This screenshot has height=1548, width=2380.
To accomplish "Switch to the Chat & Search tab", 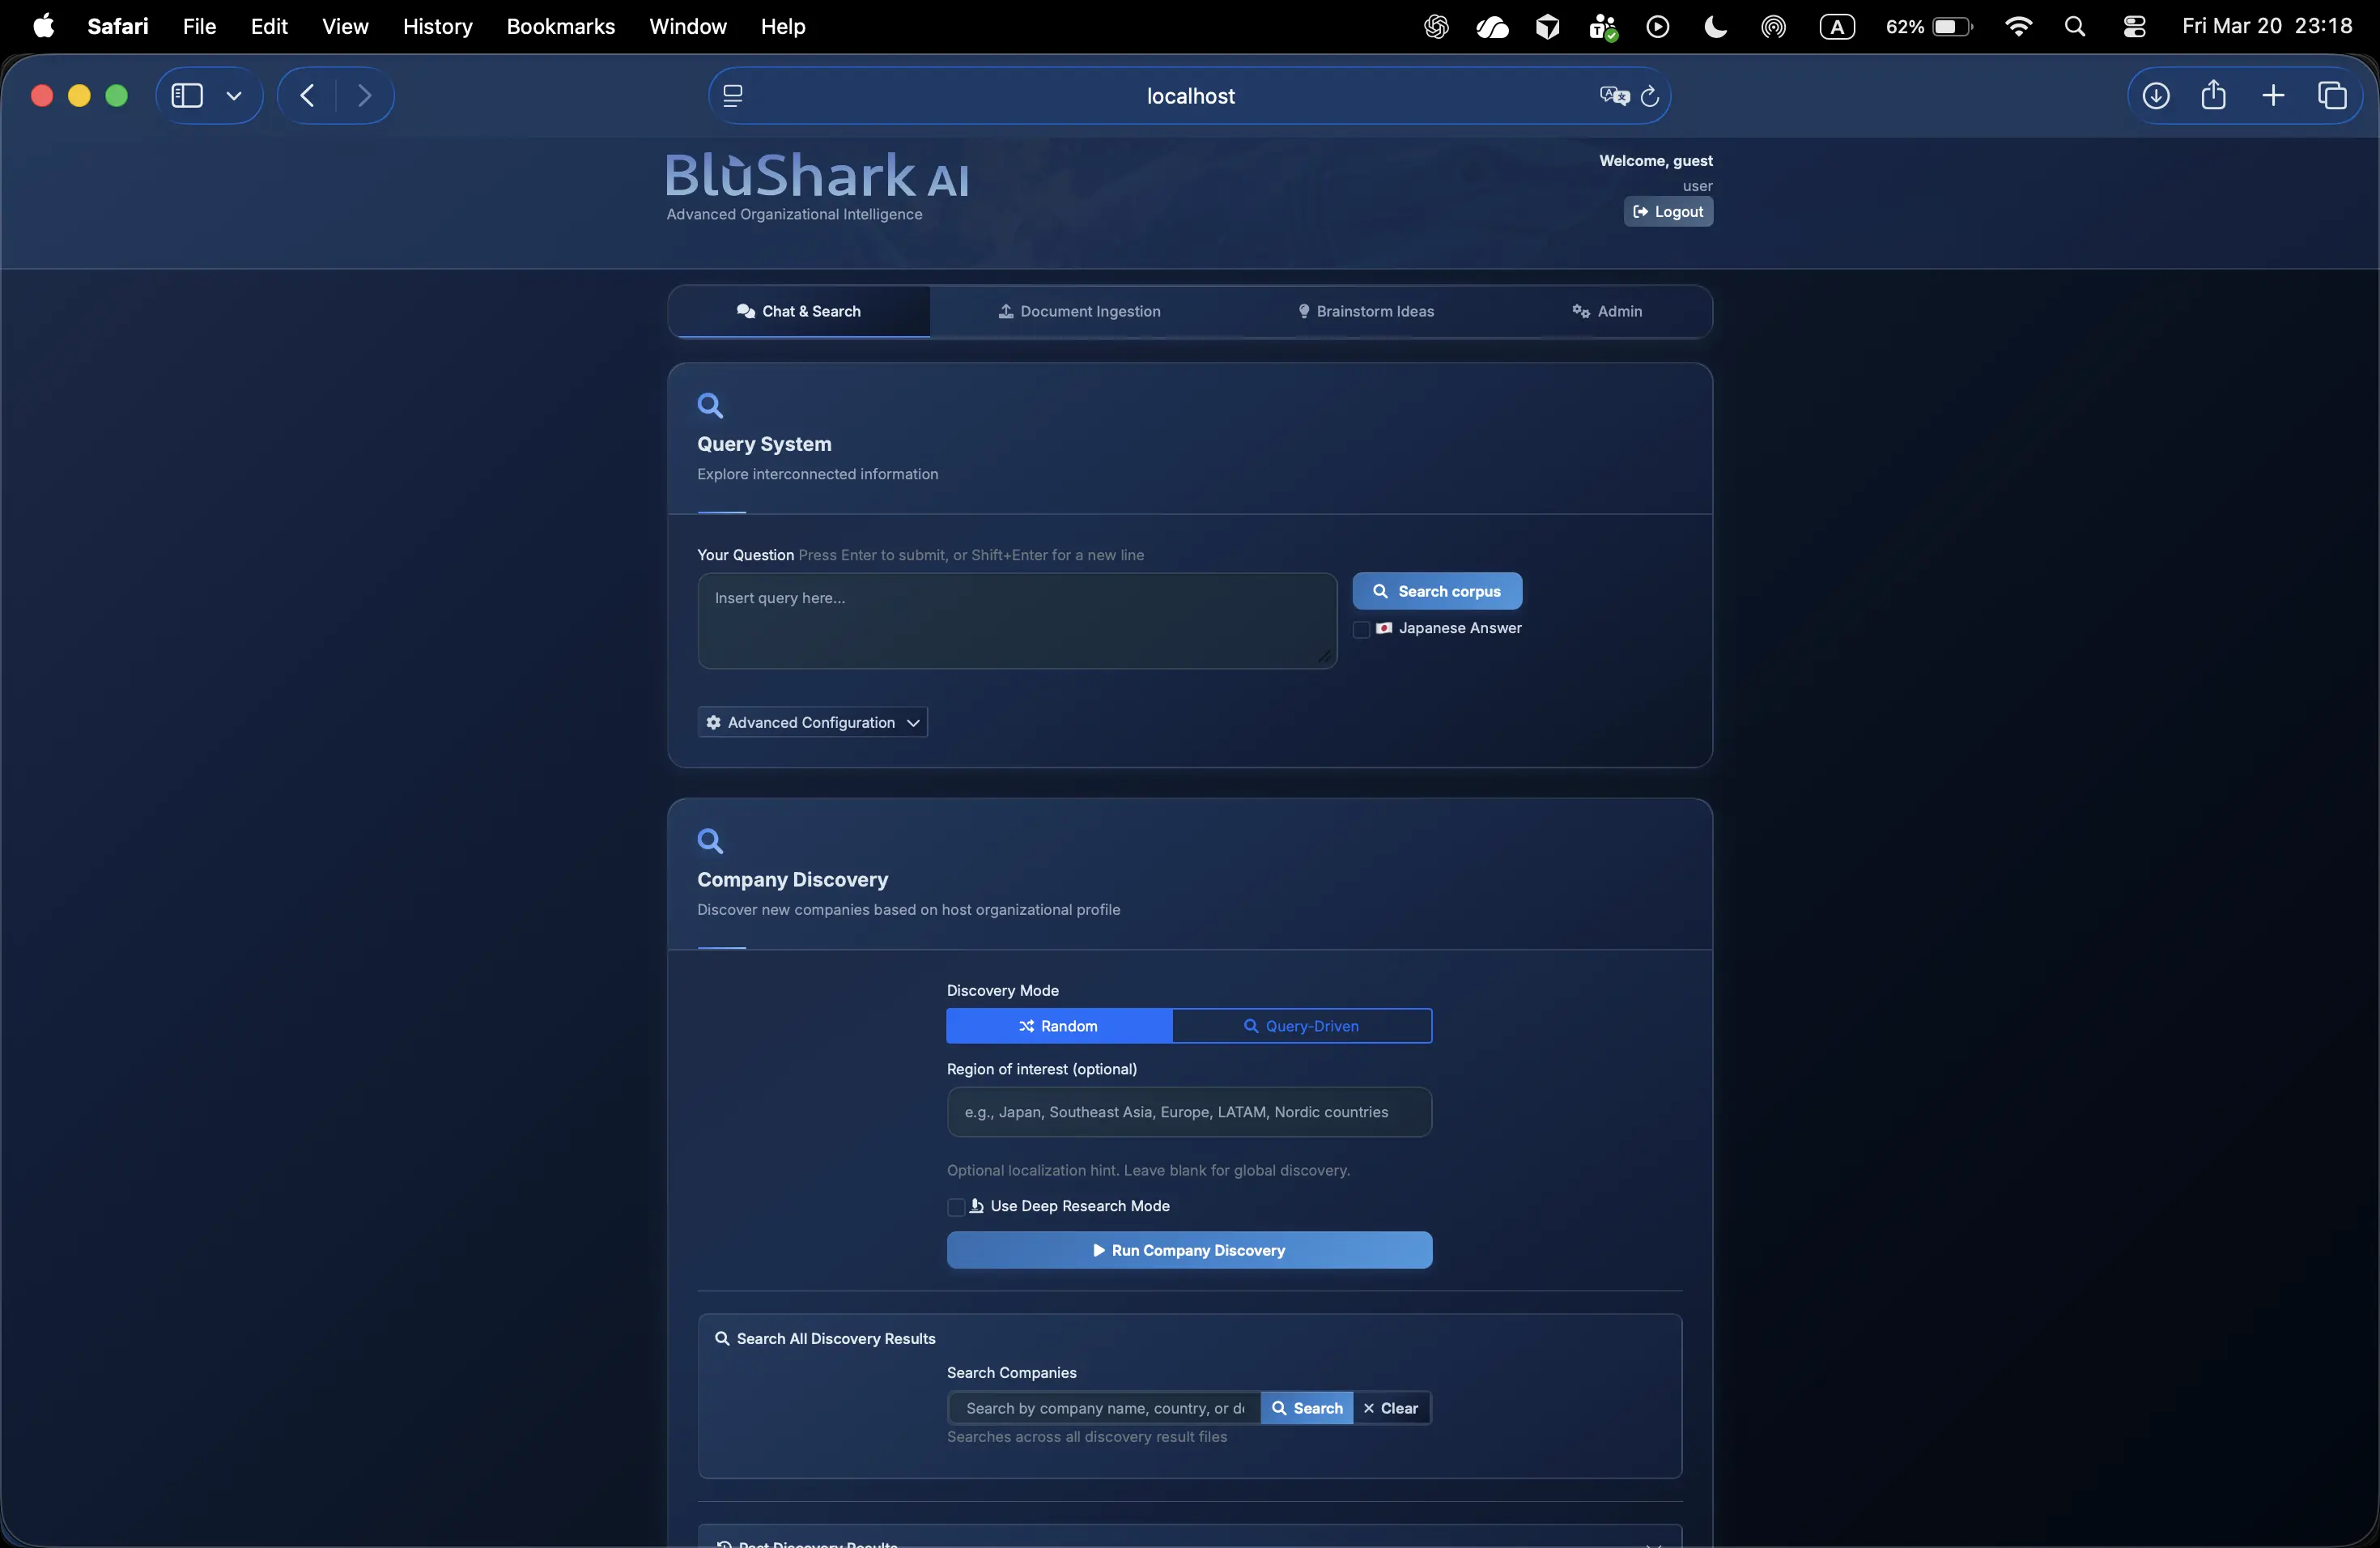I will click(799, 311).
